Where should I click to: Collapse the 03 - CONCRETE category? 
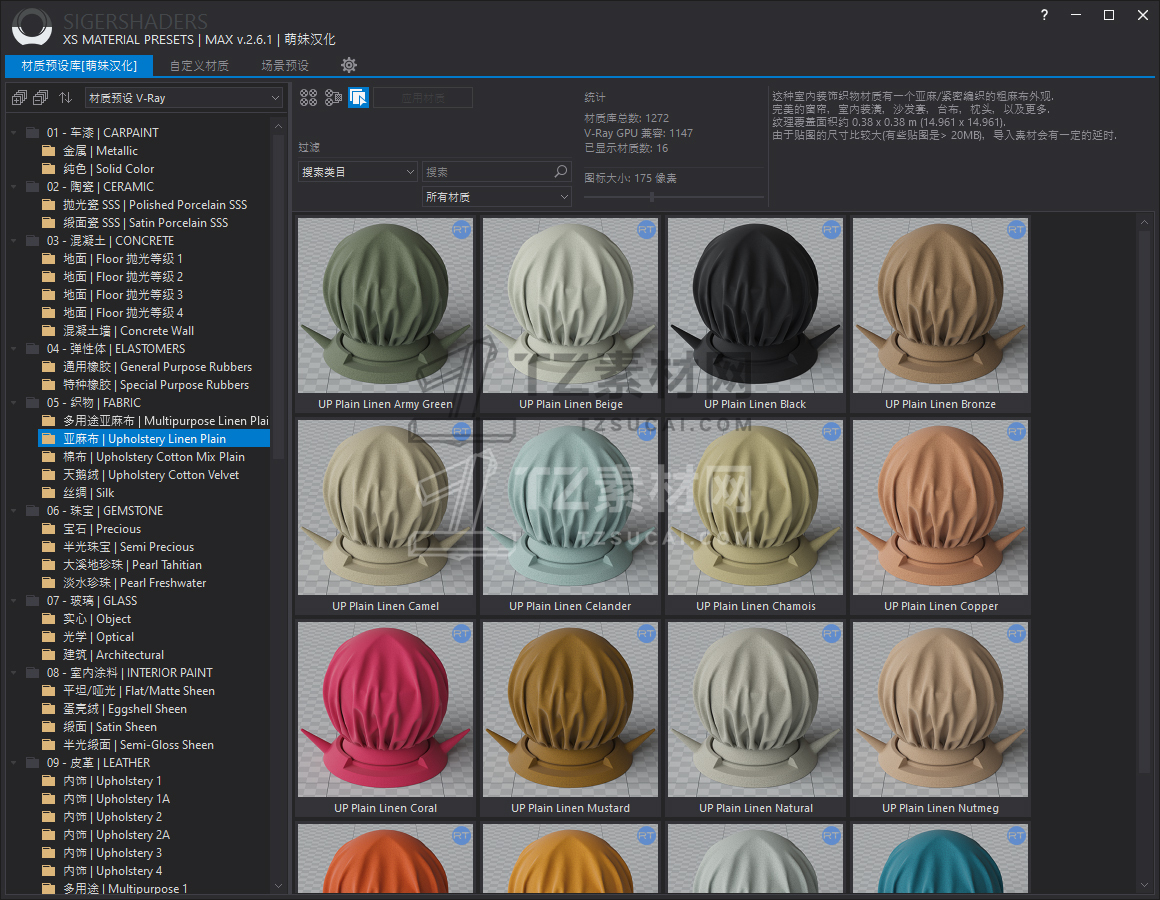pyautogui.click(x=14, y=241)
